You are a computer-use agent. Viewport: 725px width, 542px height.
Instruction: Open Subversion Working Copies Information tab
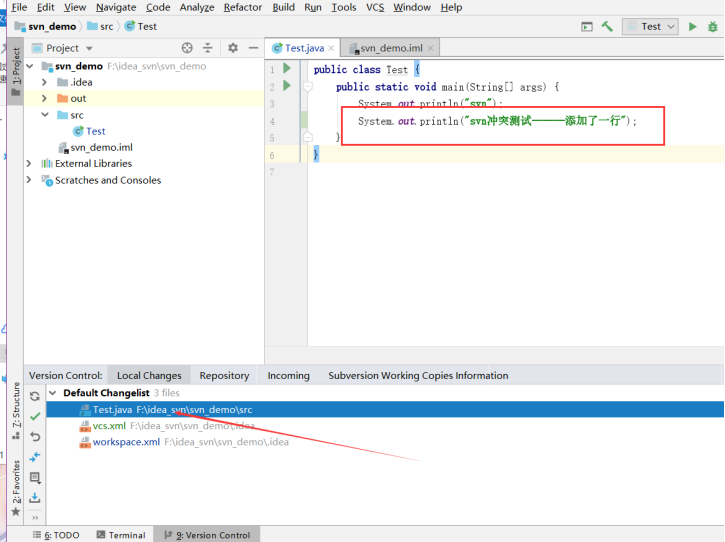(418, 376)
